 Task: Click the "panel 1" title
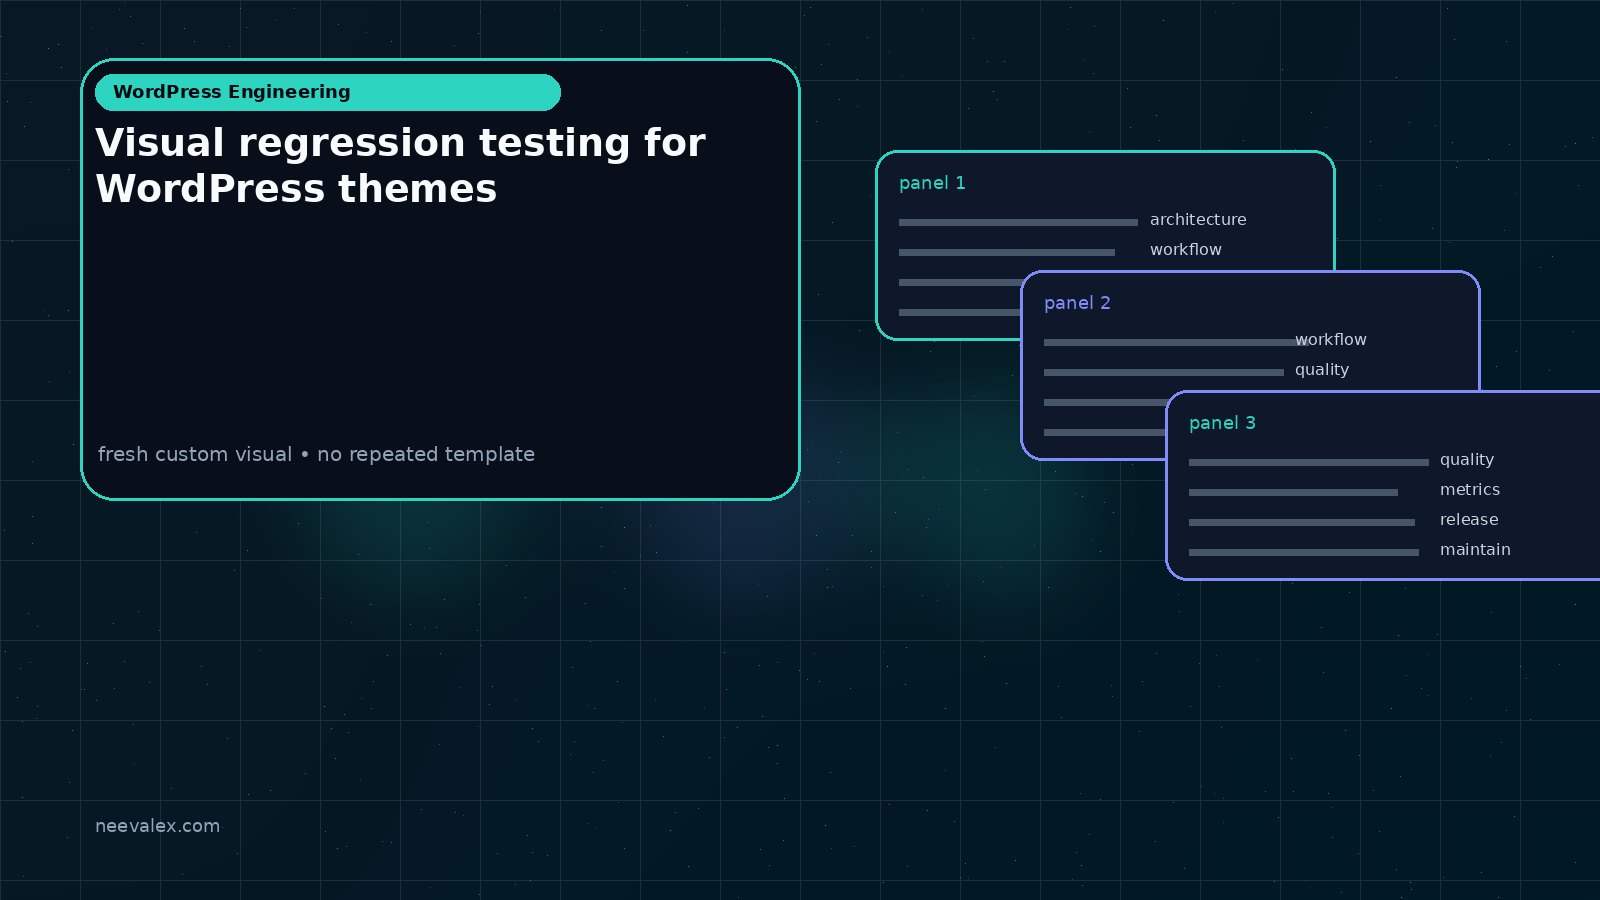pyautogui.click(x=932, y=183)
